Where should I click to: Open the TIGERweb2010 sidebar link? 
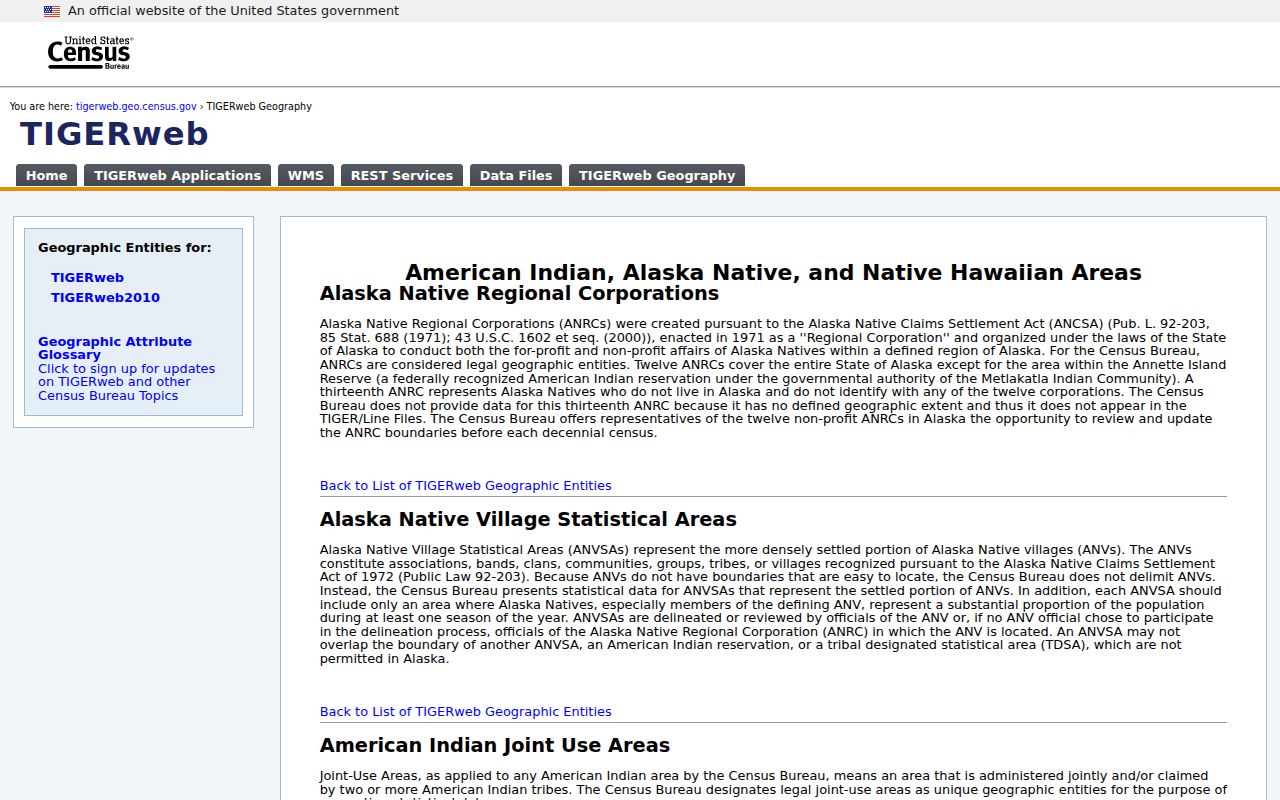(x=105, y=298)
